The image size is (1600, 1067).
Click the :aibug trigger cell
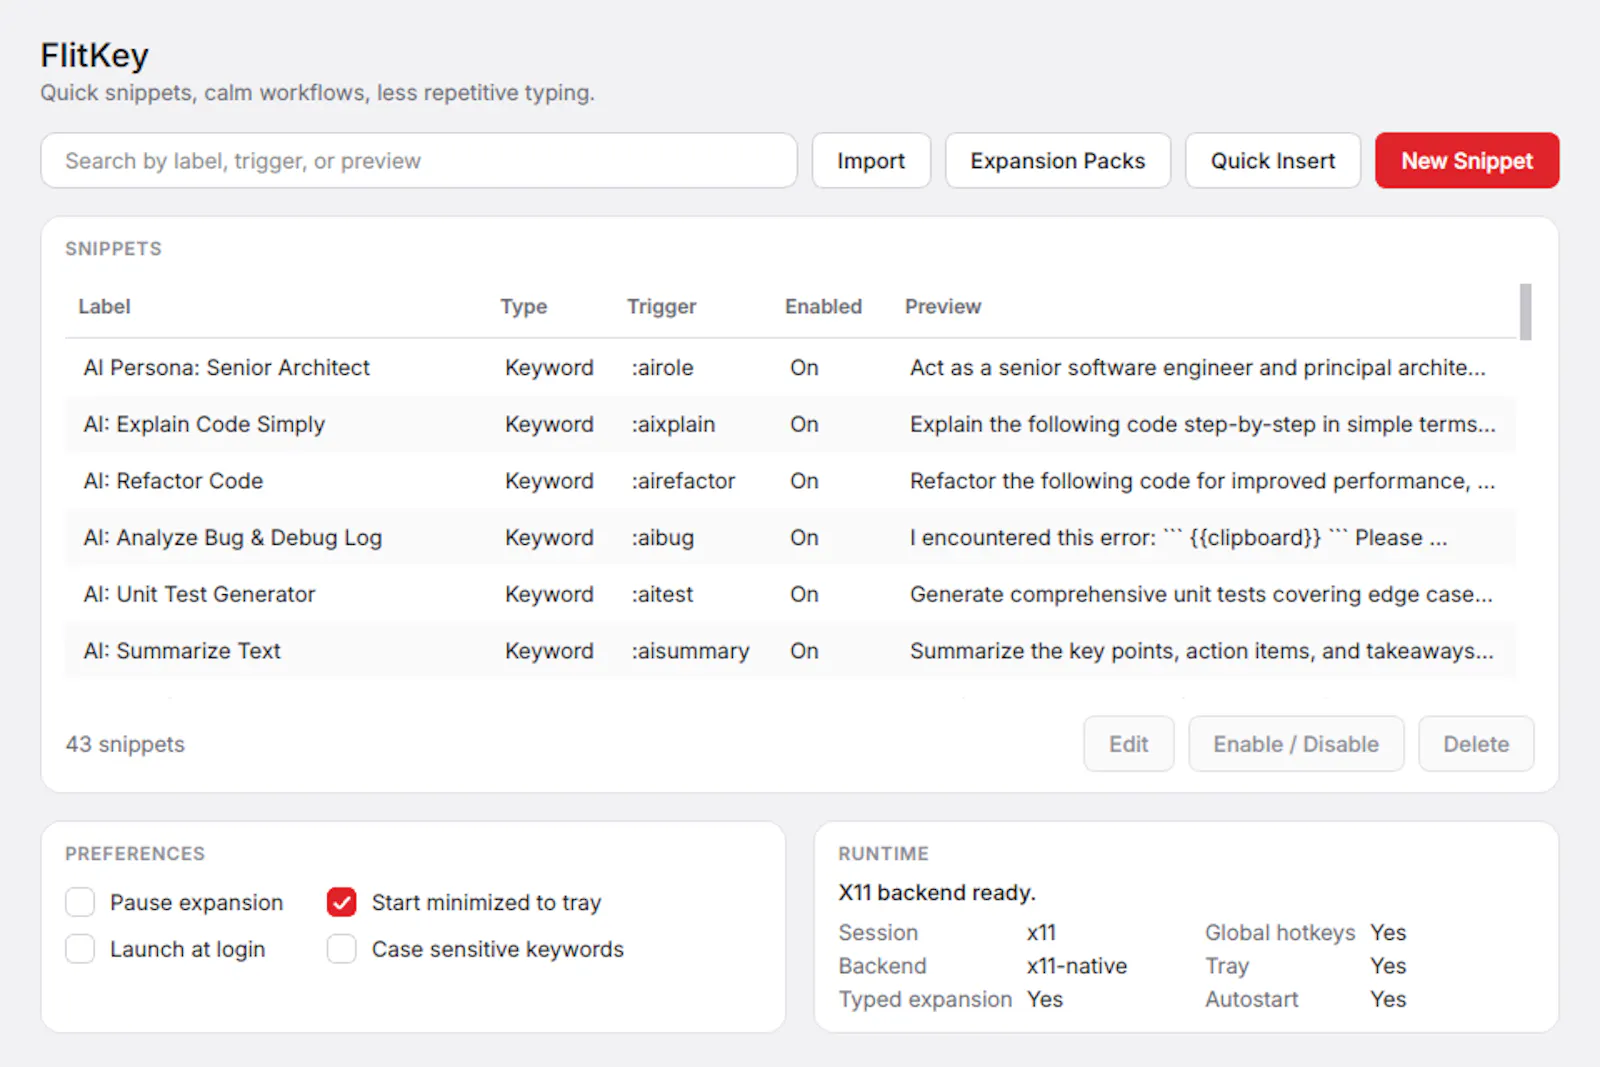pyautogui.click(x=662, y=538)
